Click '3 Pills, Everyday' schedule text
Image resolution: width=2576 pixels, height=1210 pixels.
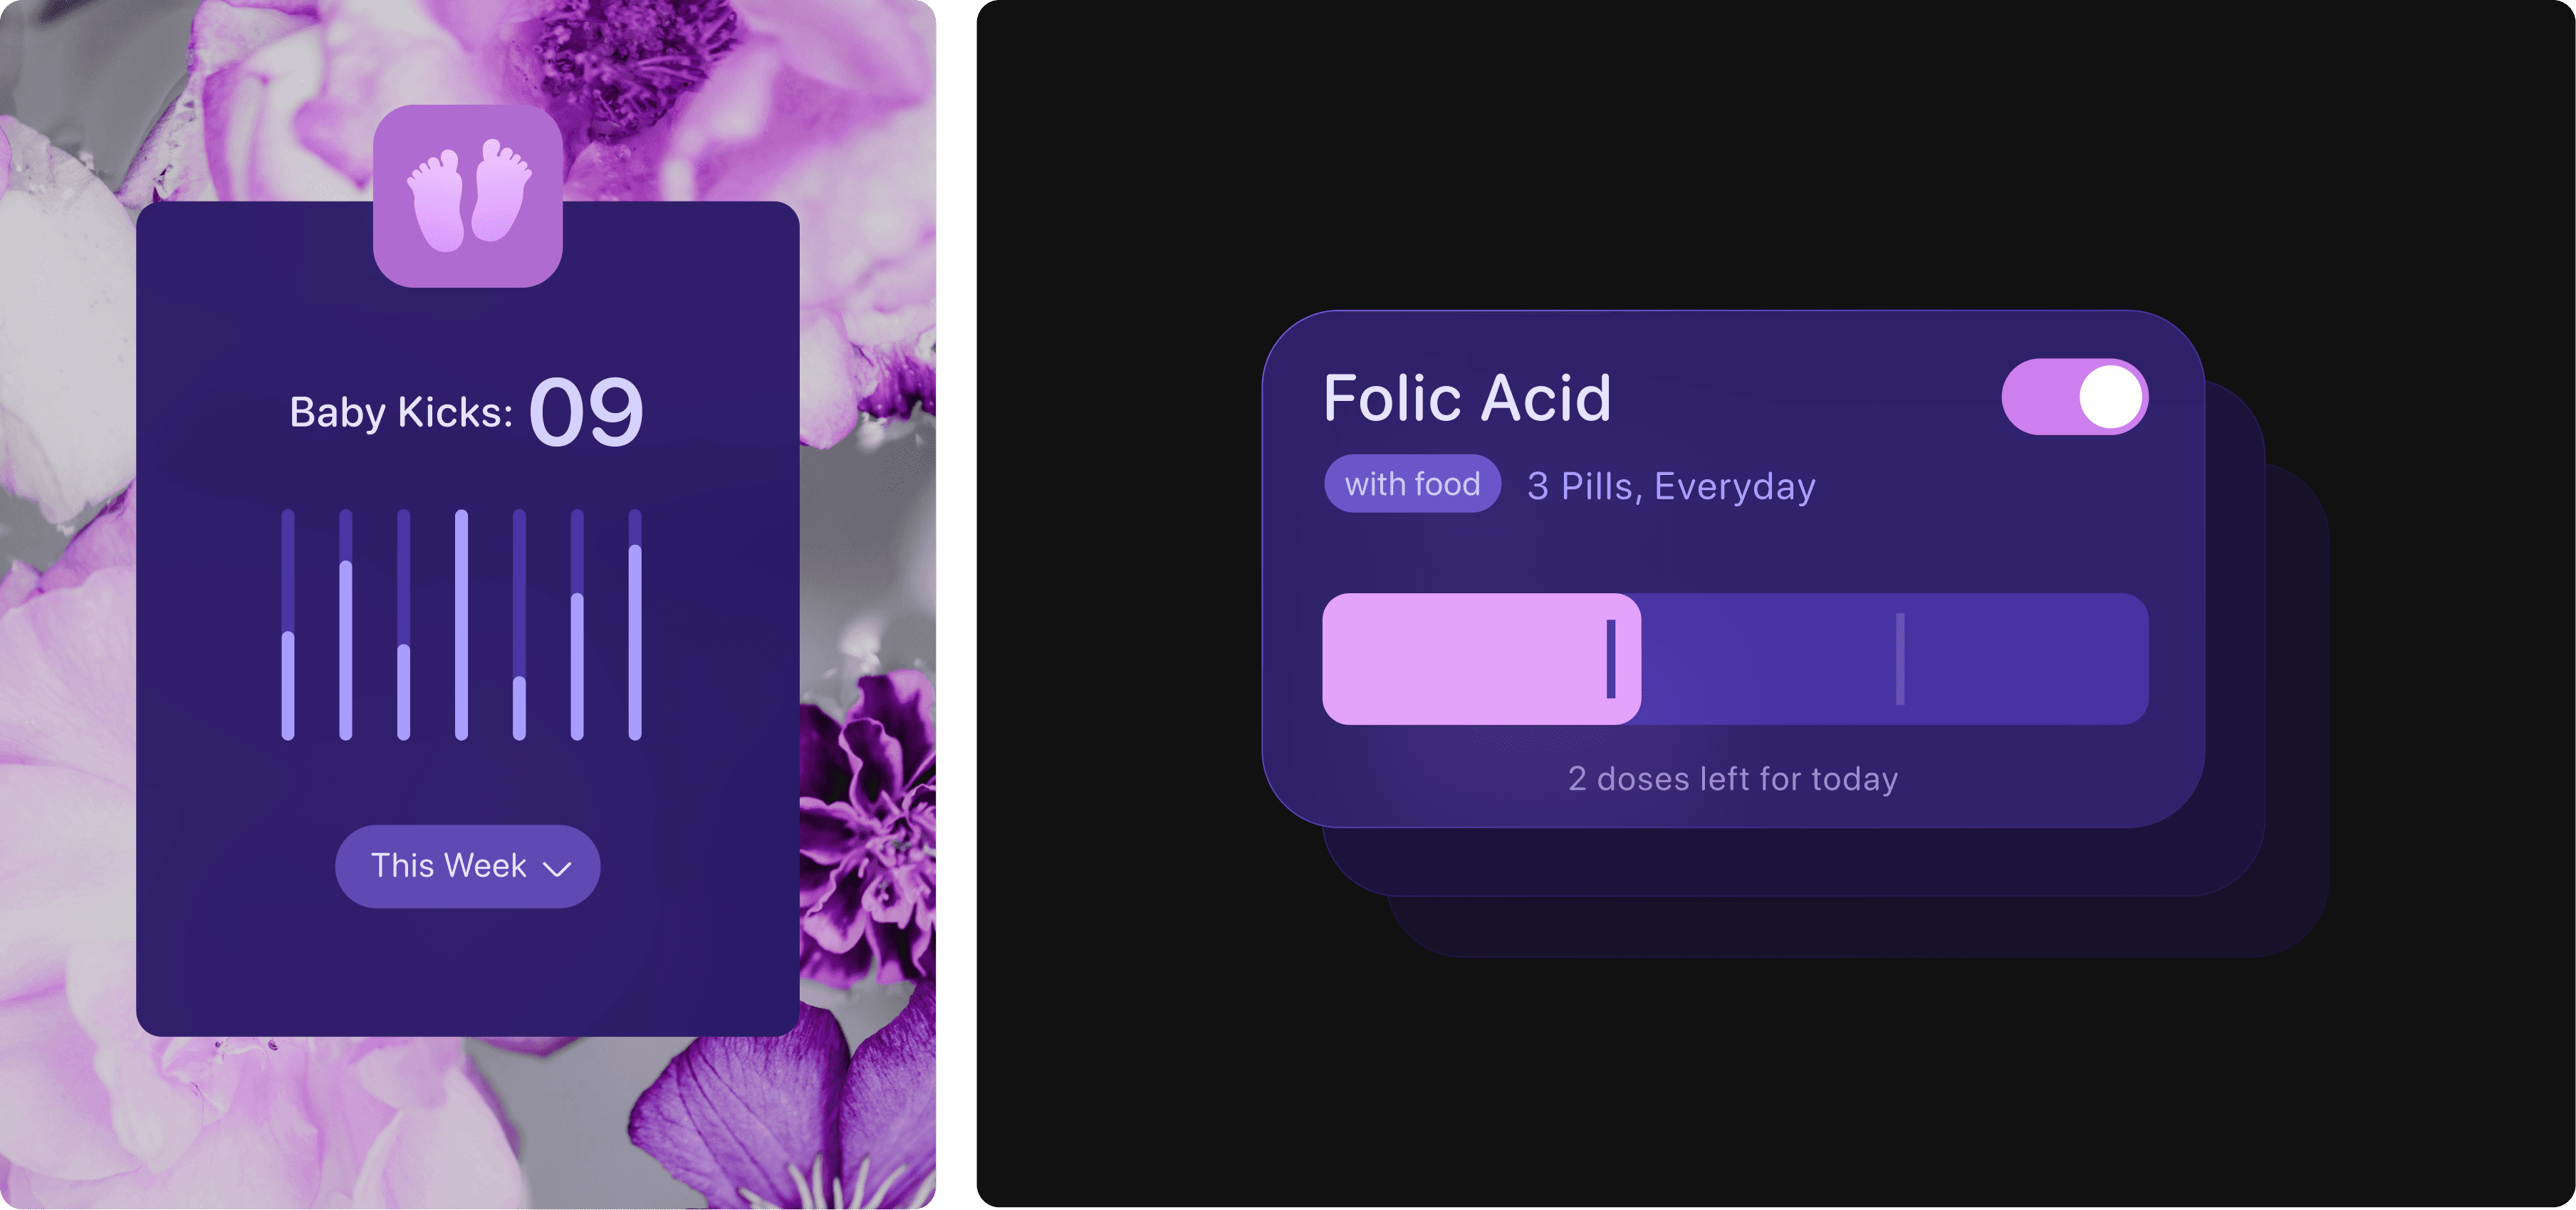click(x=1671, y=486)
